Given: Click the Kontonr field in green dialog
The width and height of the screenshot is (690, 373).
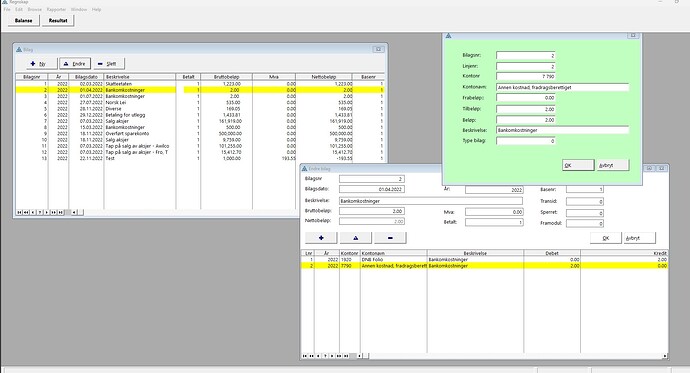Looking at the screenshot, I should tap(525, 77).
